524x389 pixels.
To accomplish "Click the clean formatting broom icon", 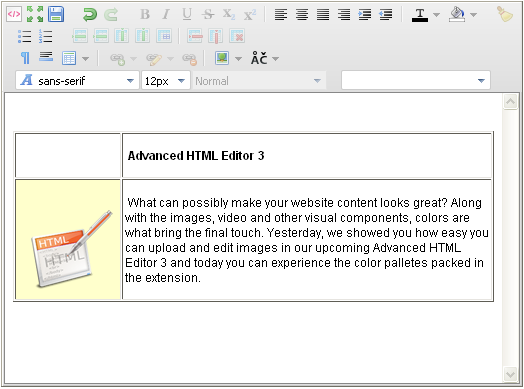I will tap(505, 14).
